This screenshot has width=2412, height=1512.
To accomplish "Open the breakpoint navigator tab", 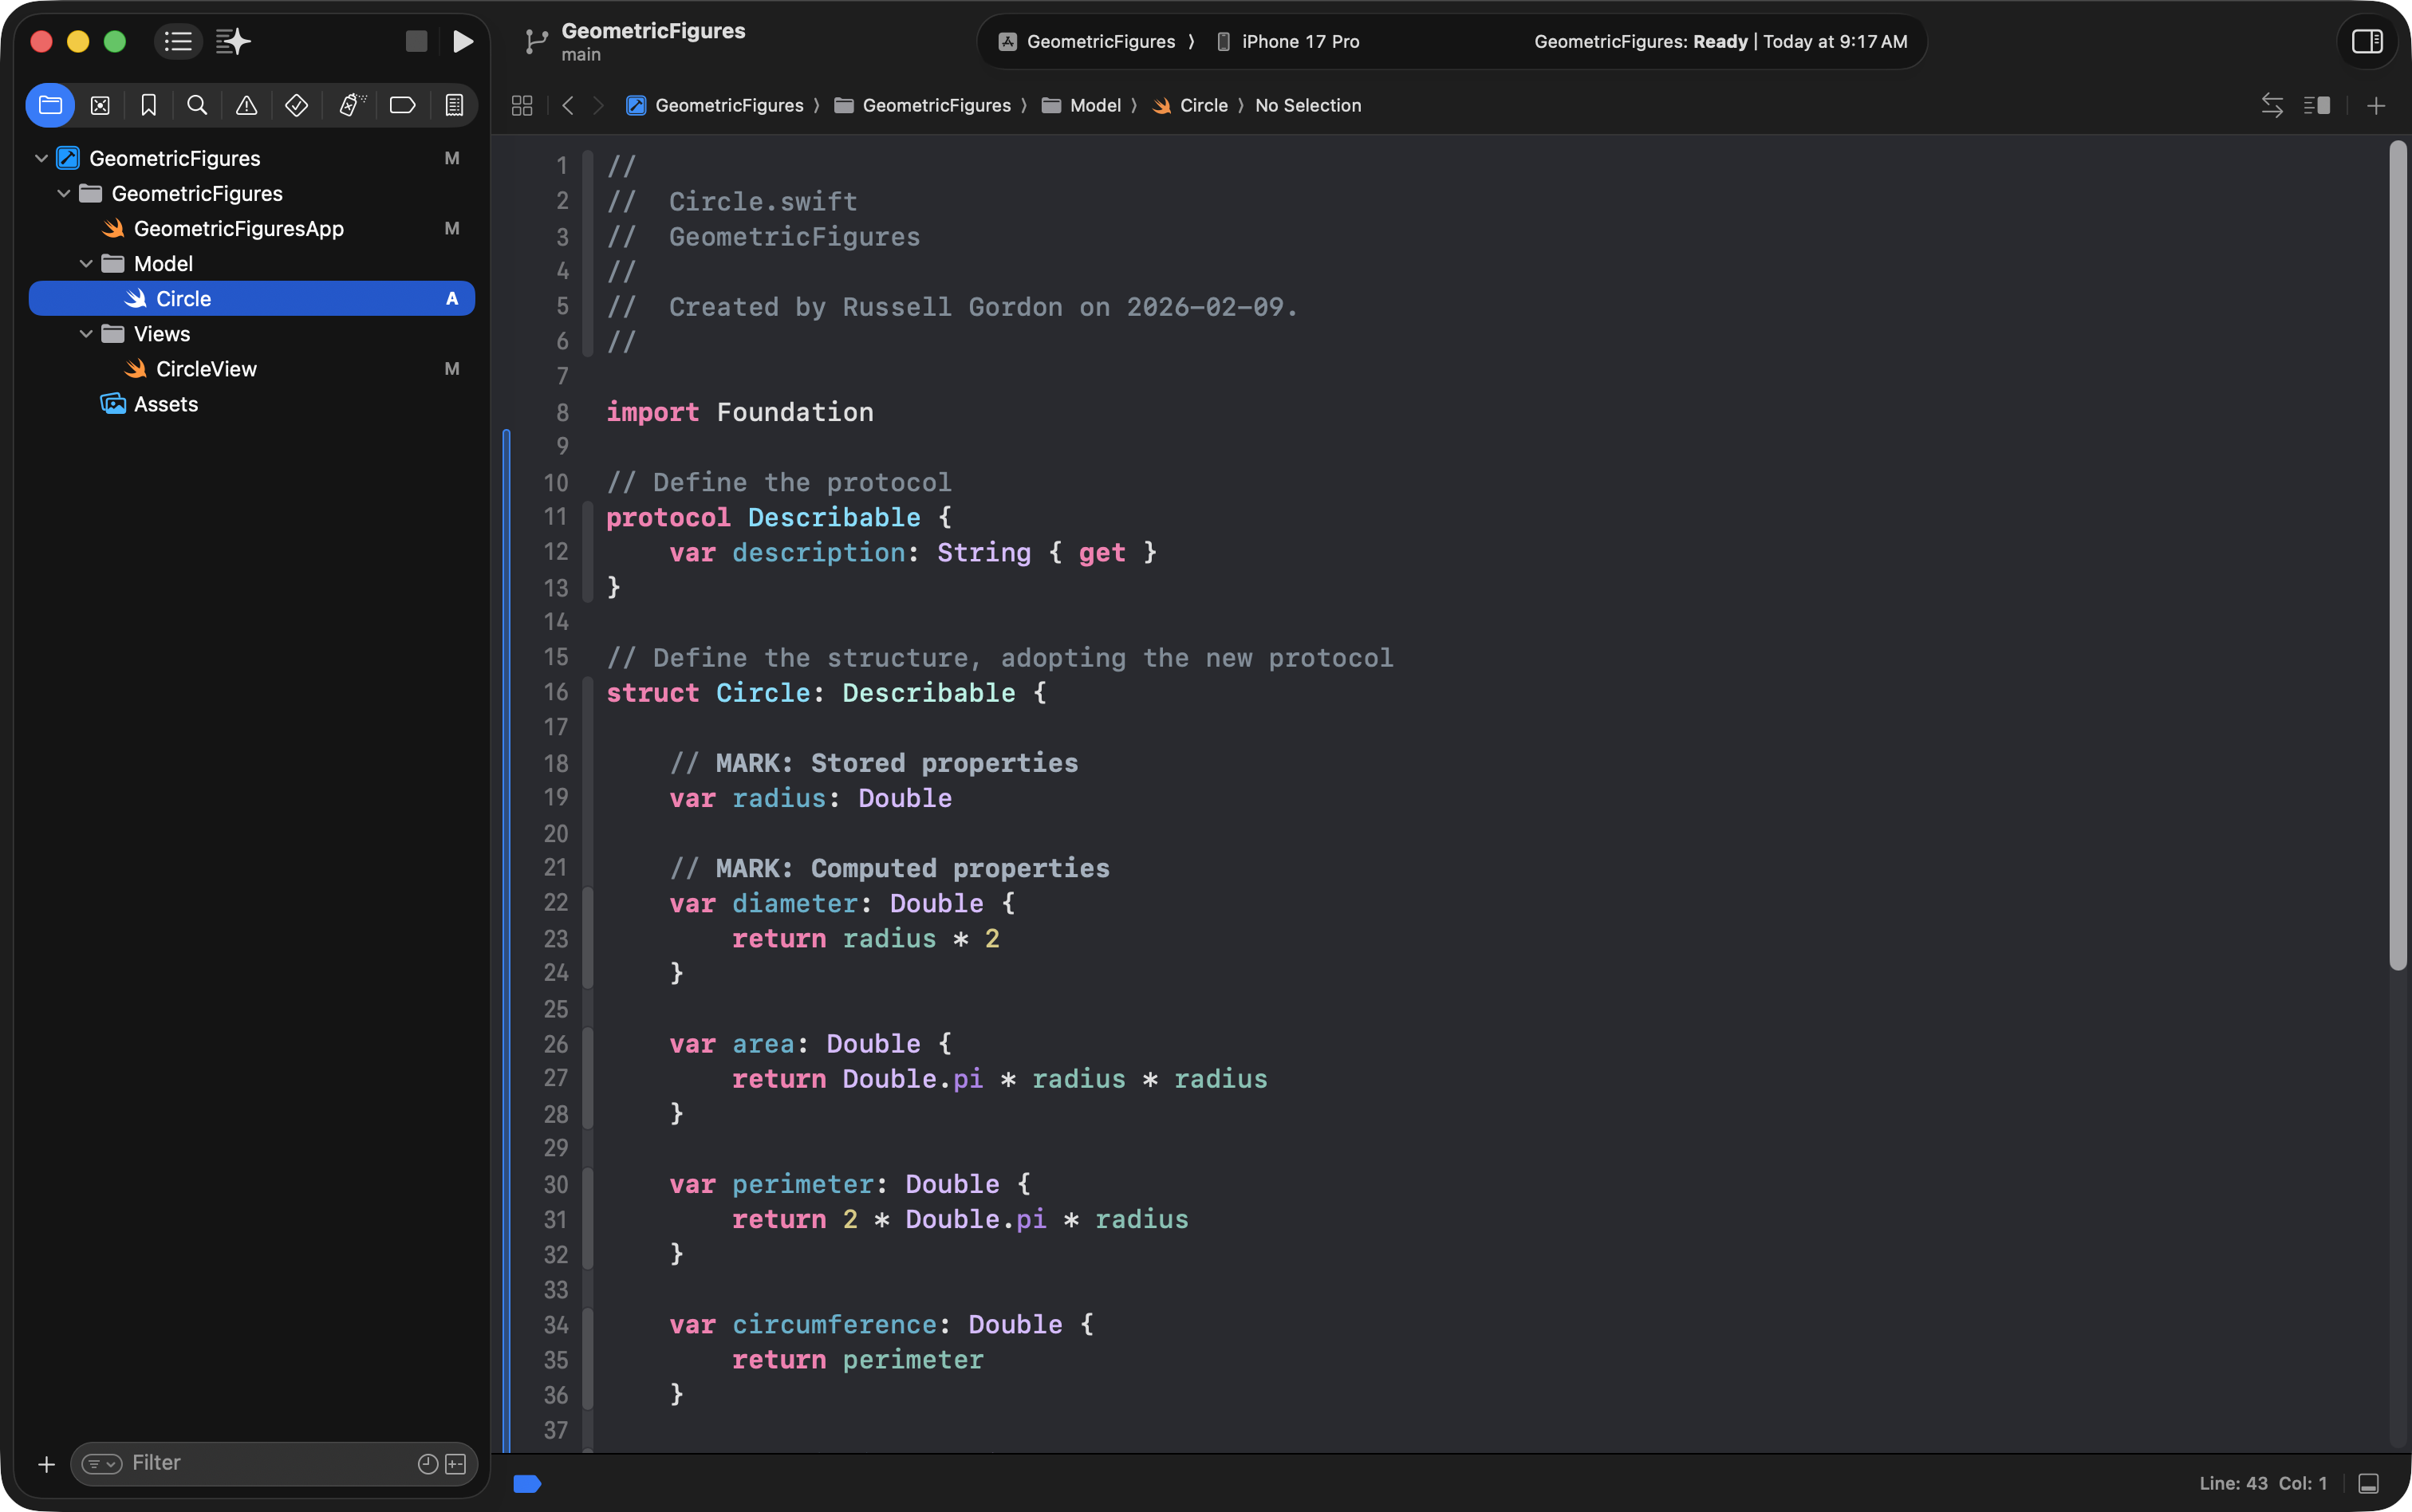I will pos(402,105).
